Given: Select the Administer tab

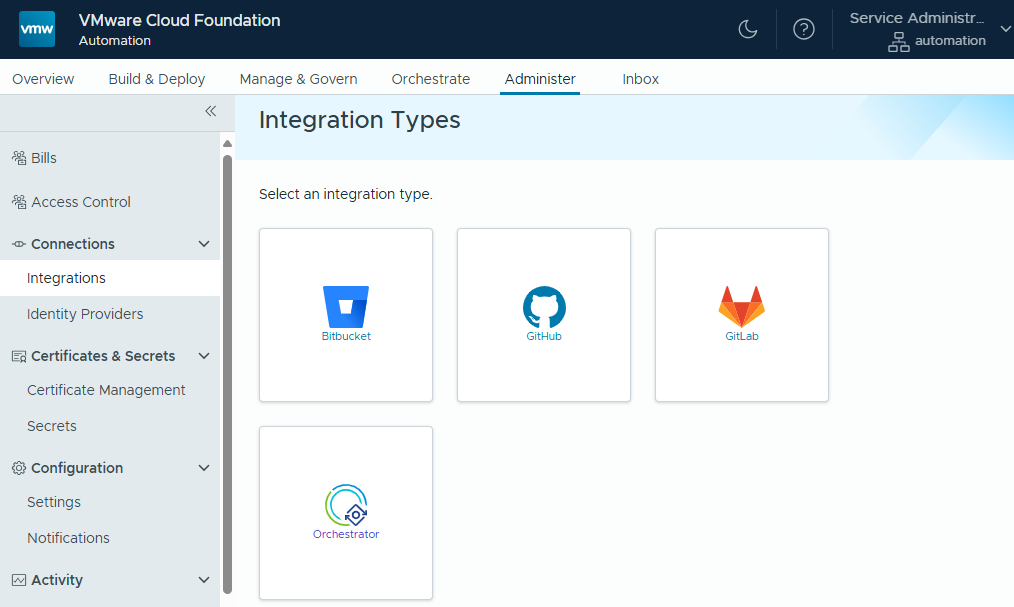Looking at the screenshot, I should (540, 79).
